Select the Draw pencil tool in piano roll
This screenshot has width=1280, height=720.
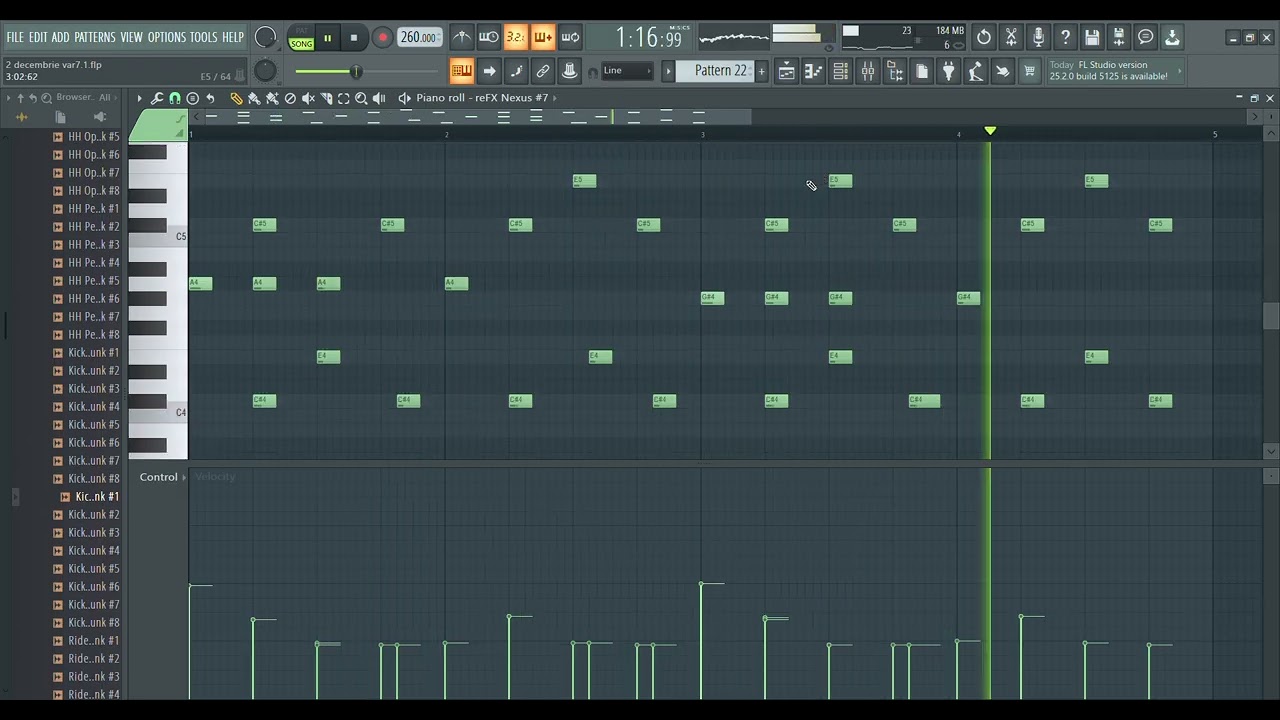coord(237,98)
